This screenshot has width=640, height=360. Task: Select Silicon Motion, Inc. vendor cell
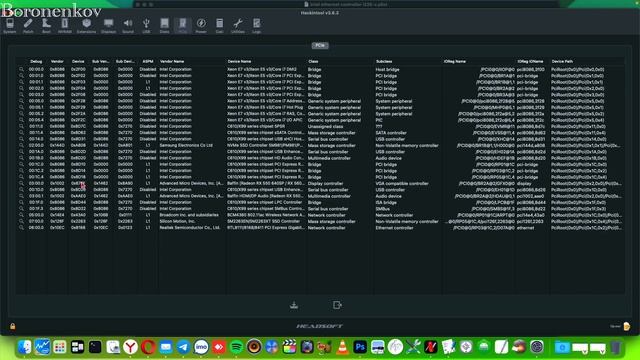point(177,221)
